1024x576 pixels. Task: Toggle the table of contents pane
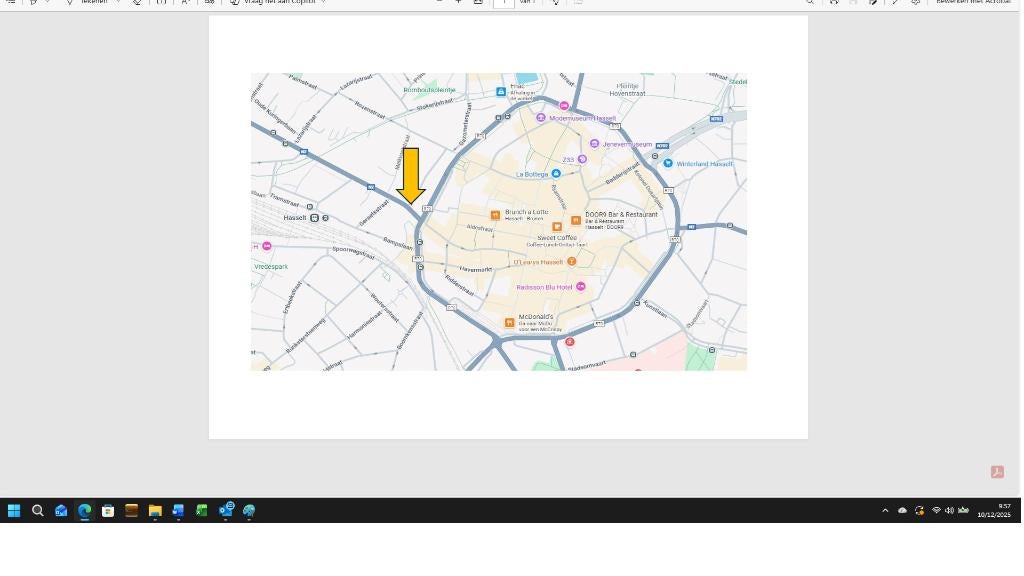pyautogui.click(x=12, y=3)
